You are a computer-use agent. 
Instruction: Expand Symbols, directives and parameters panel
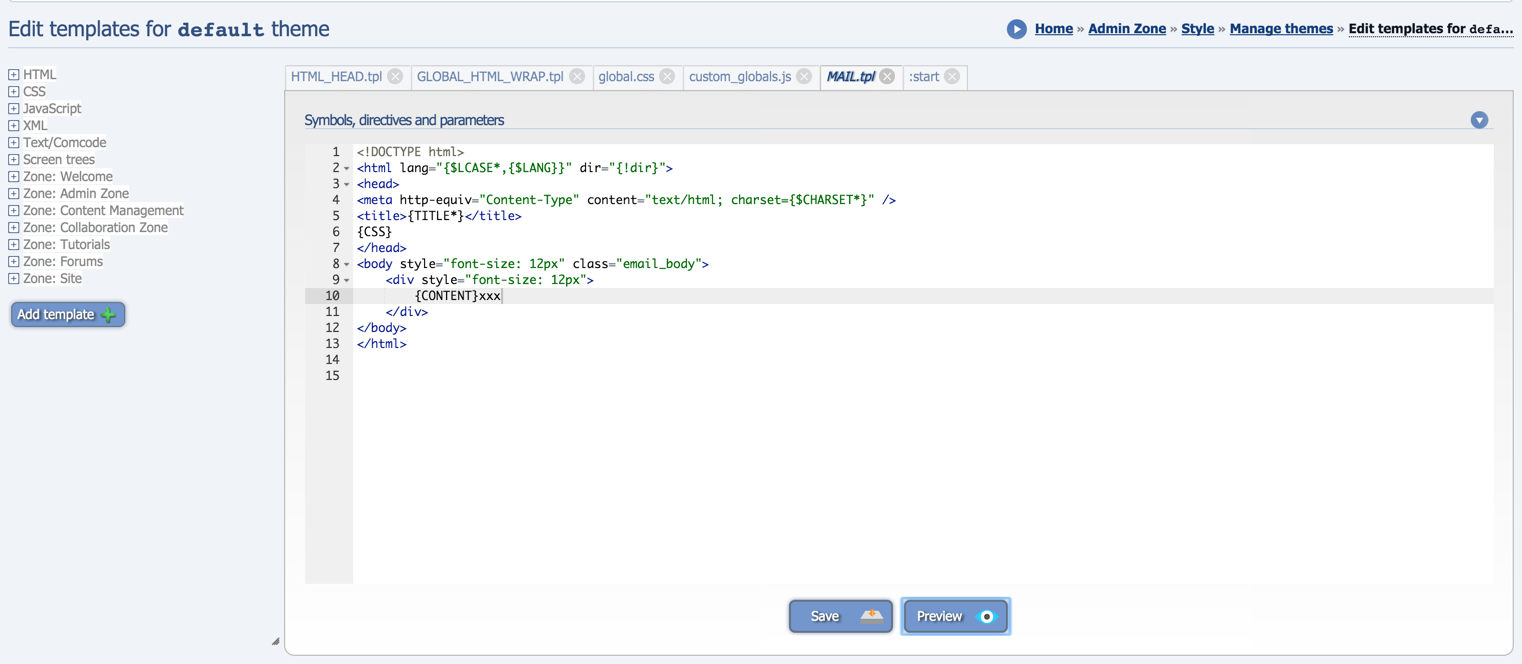pyautogui.click(x=1479, y=120)
